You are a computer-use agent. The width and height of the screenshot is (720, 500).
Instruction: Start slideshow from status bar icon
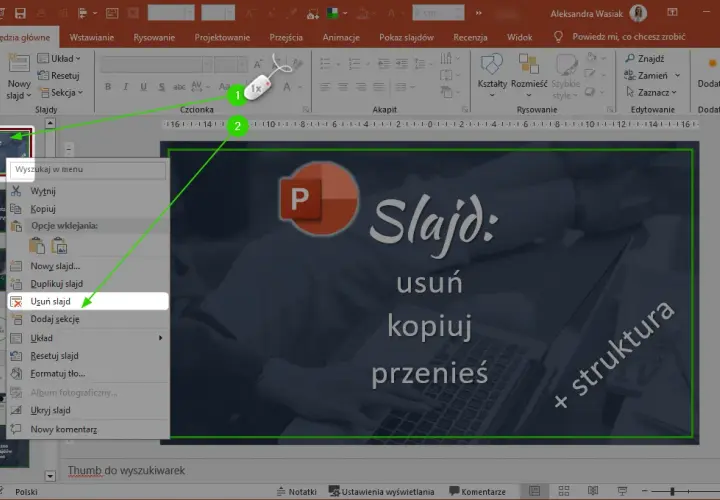pos(622,491)
